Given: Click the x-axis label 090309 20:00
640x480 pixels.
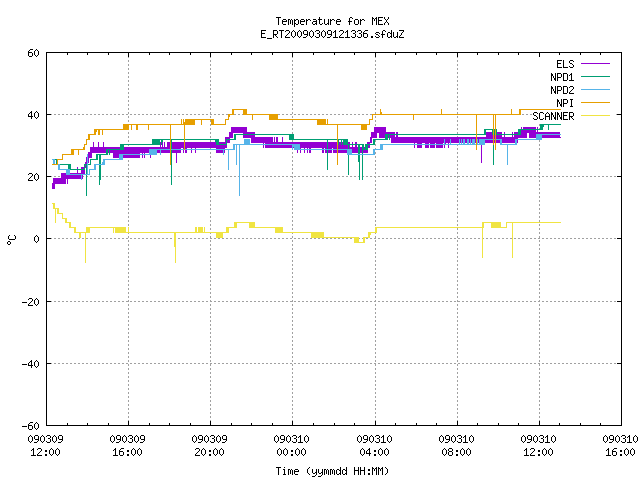Looking at the screenshot, I should 209,446.
